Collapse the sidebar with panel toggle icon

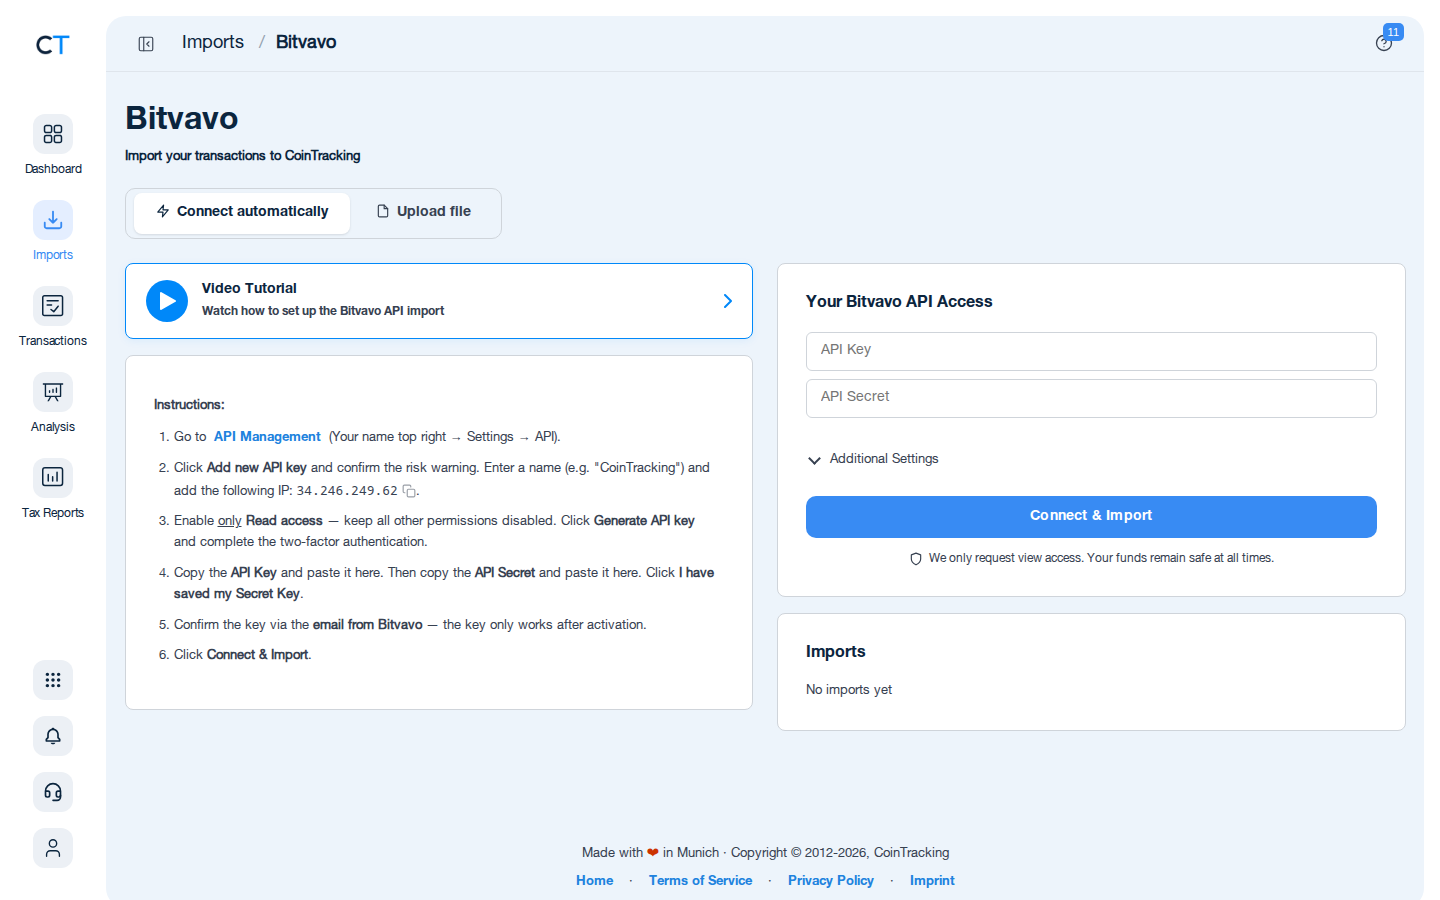click(146, 43)
